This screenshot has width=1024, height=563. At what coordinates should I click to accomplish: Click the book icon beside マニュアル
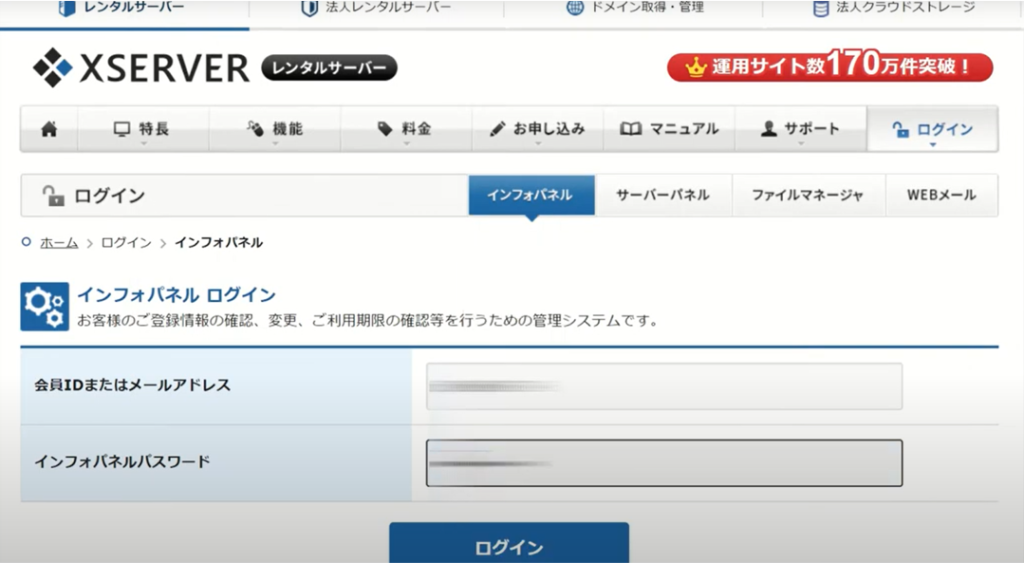[630, 129]
